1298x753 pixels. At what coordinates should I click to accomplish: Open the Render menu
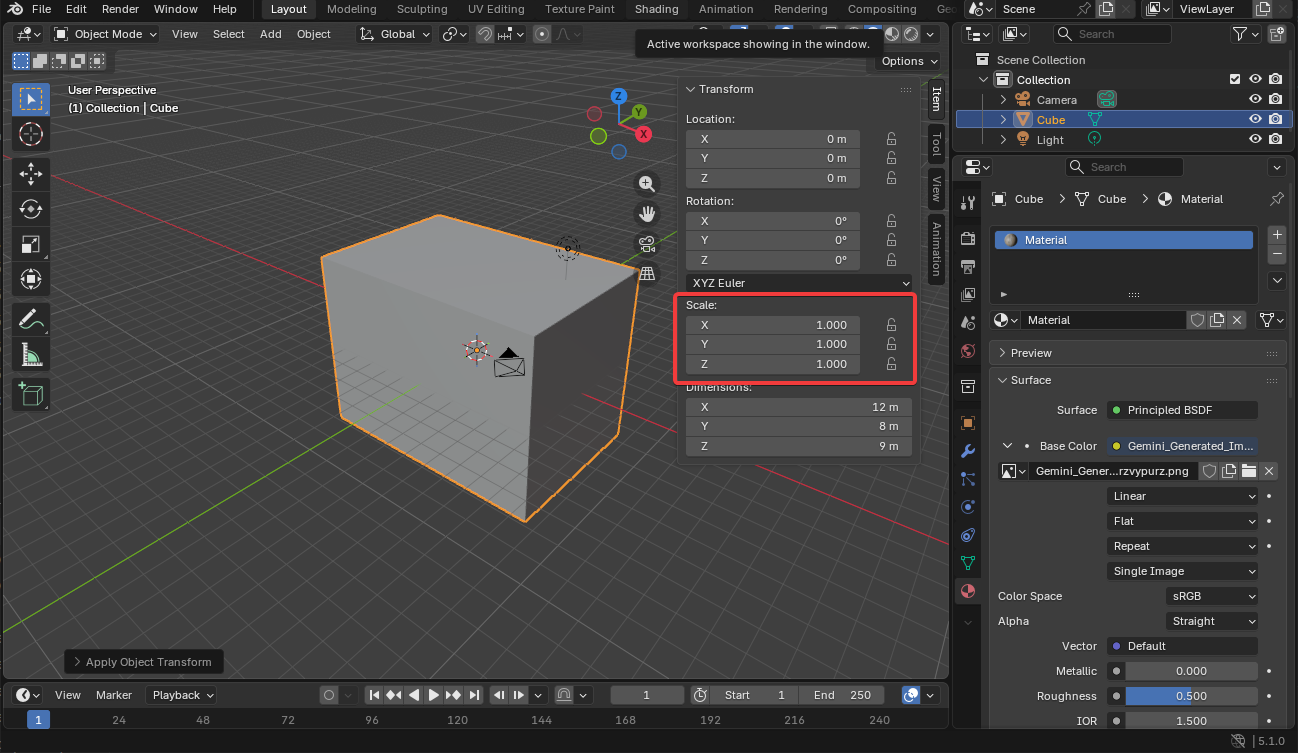pos(121,9)
